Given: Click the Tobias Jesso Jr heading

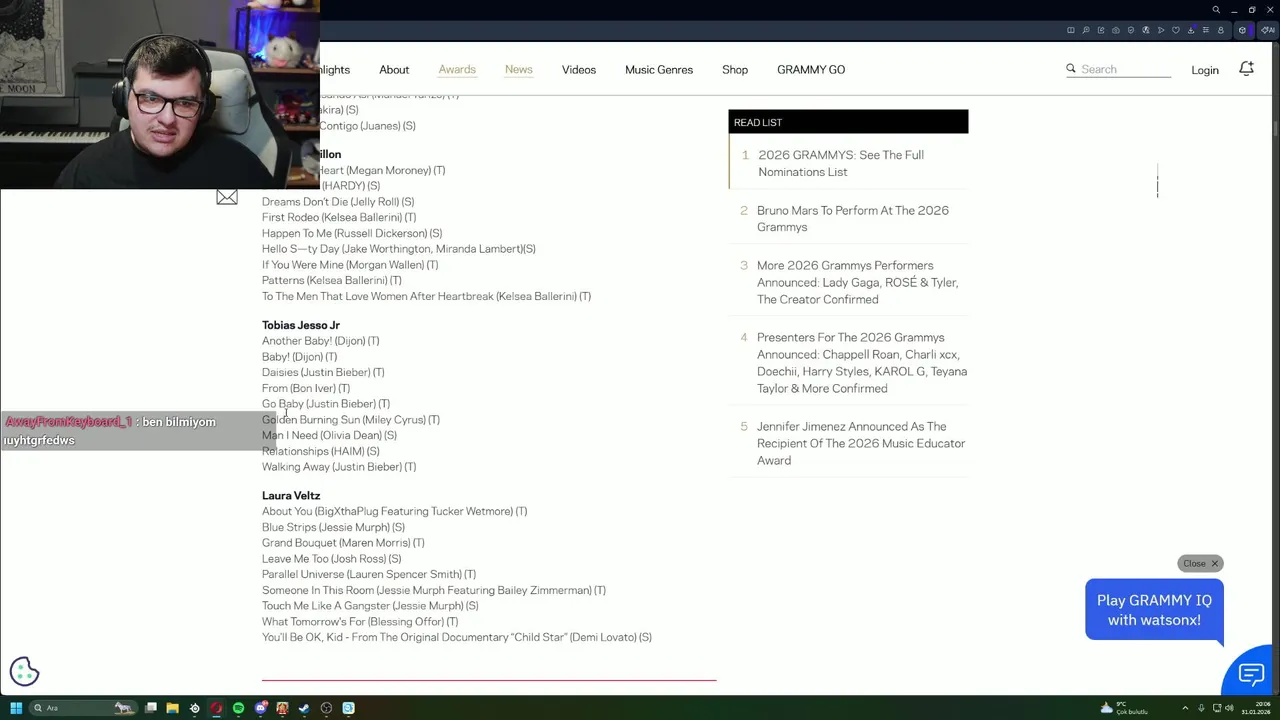Looking at the screenshot, I should click(301, 325).
